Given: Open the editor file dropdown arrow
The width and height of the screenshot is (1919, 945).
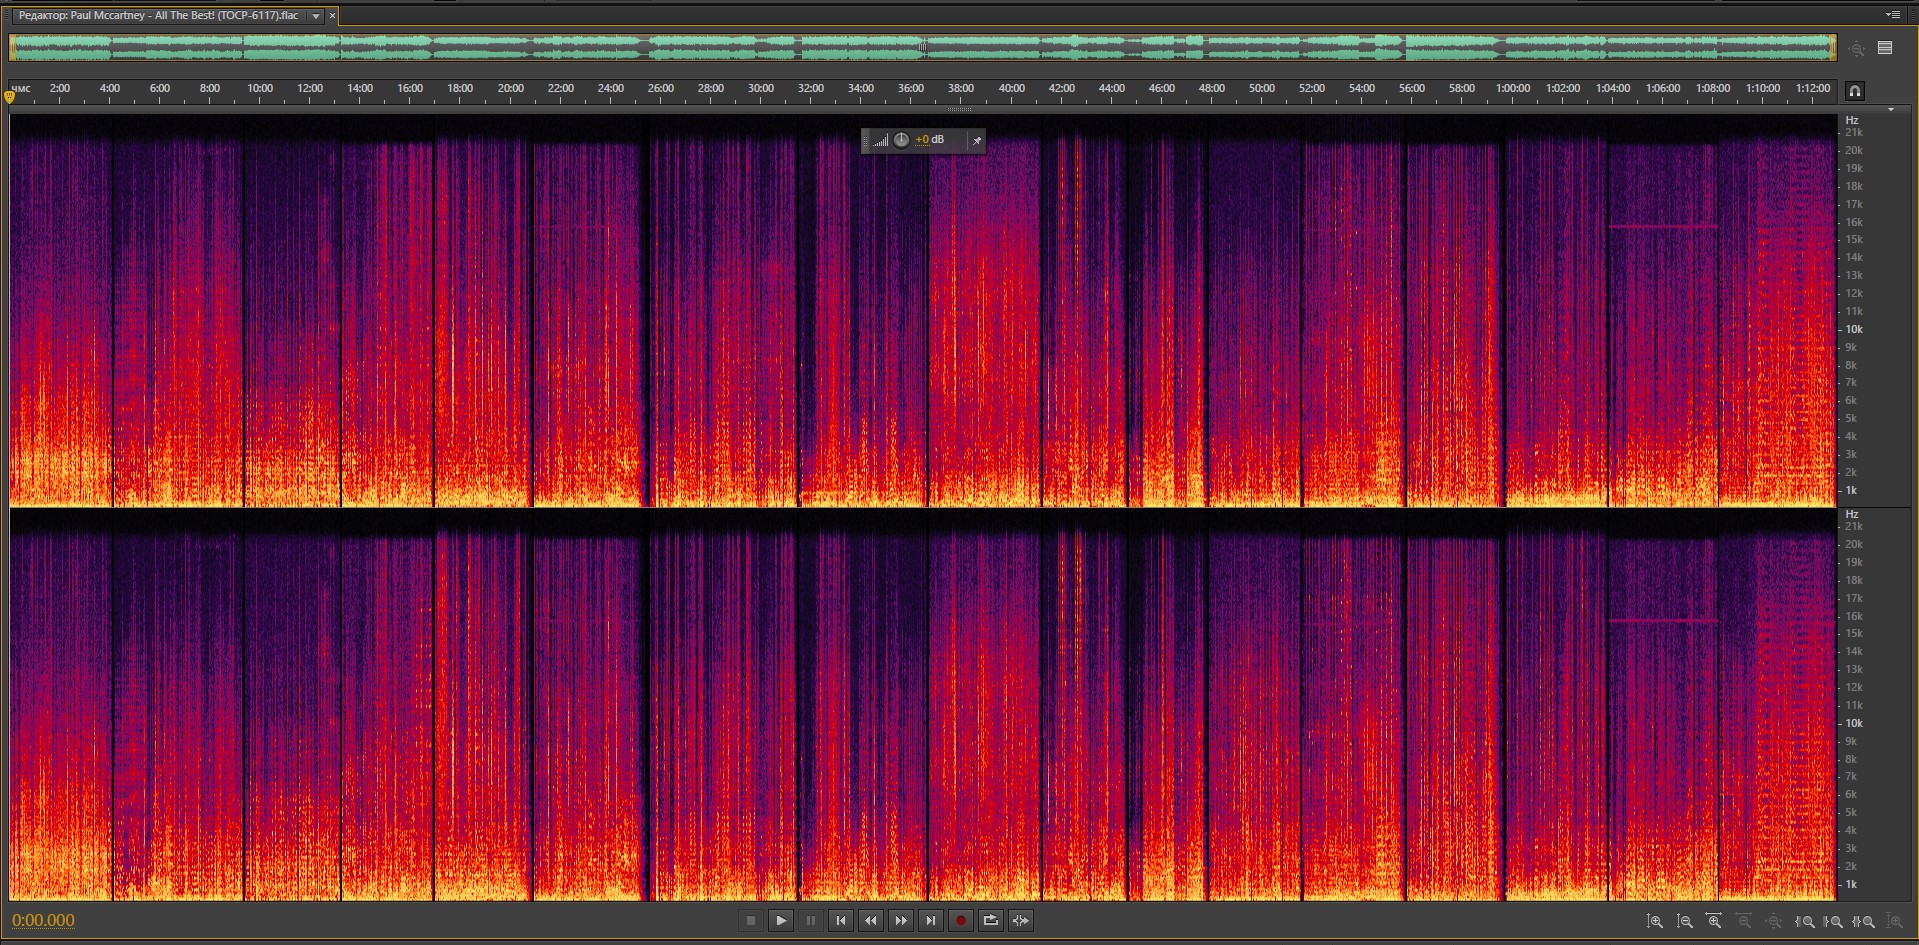Looking at the screenshot, I should pos(316,16).
